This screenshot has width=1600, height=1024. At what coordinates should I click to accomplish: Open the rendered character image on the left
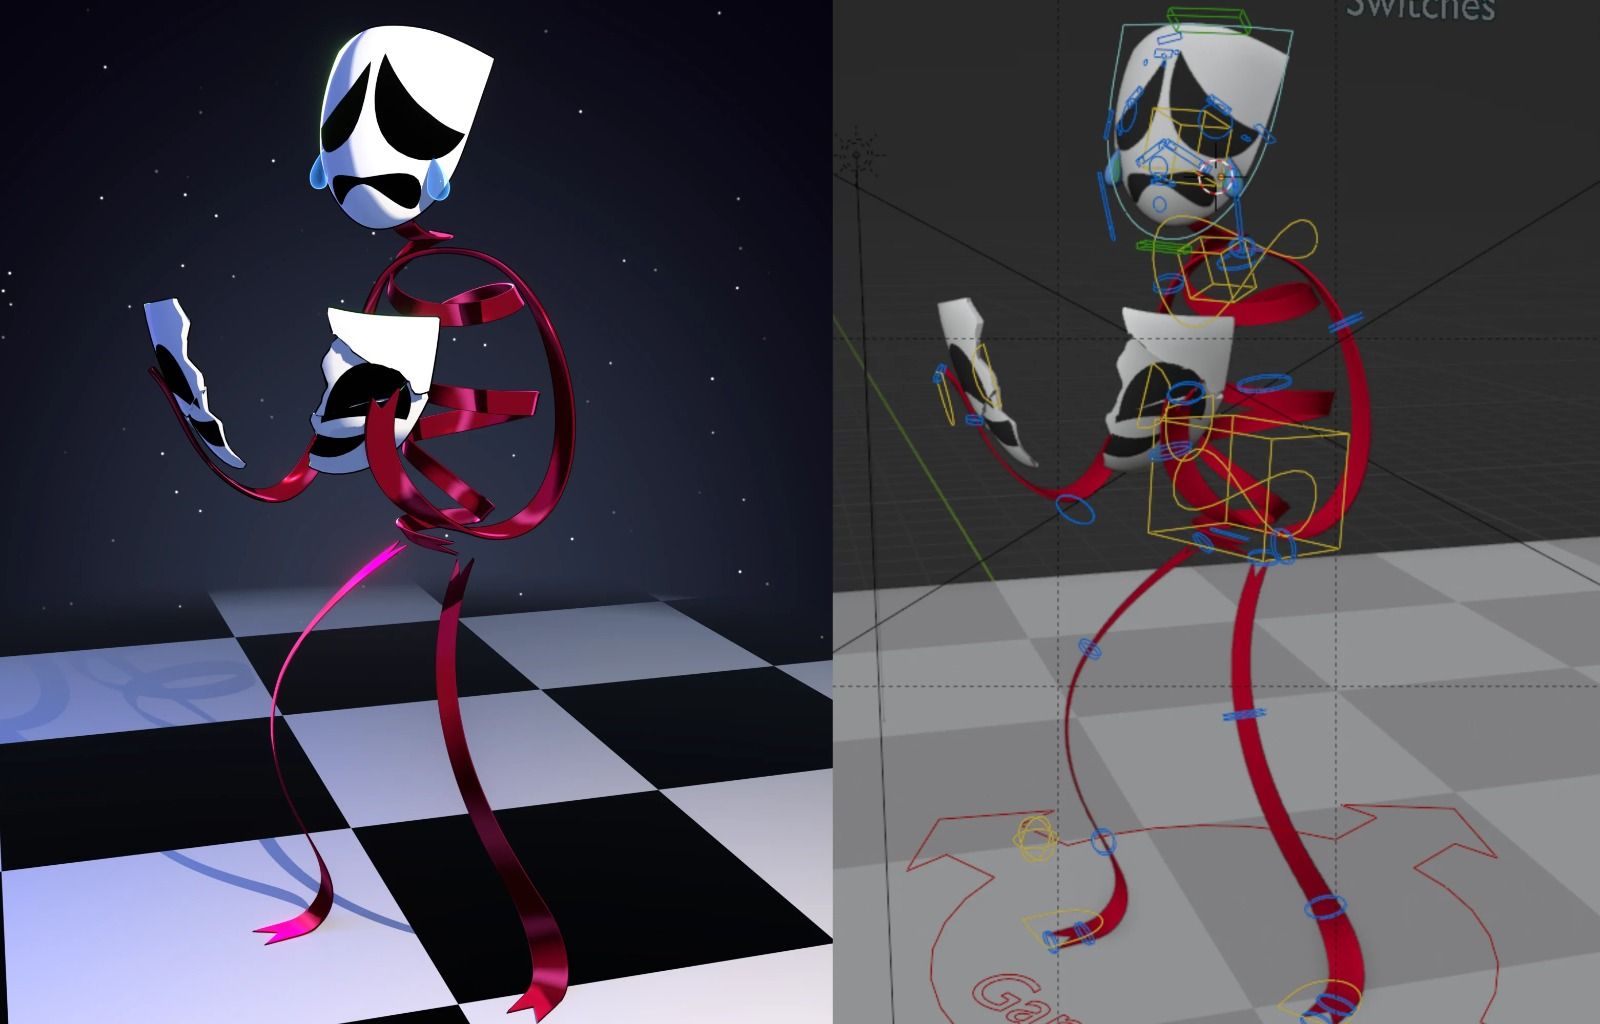pos(416,512)
